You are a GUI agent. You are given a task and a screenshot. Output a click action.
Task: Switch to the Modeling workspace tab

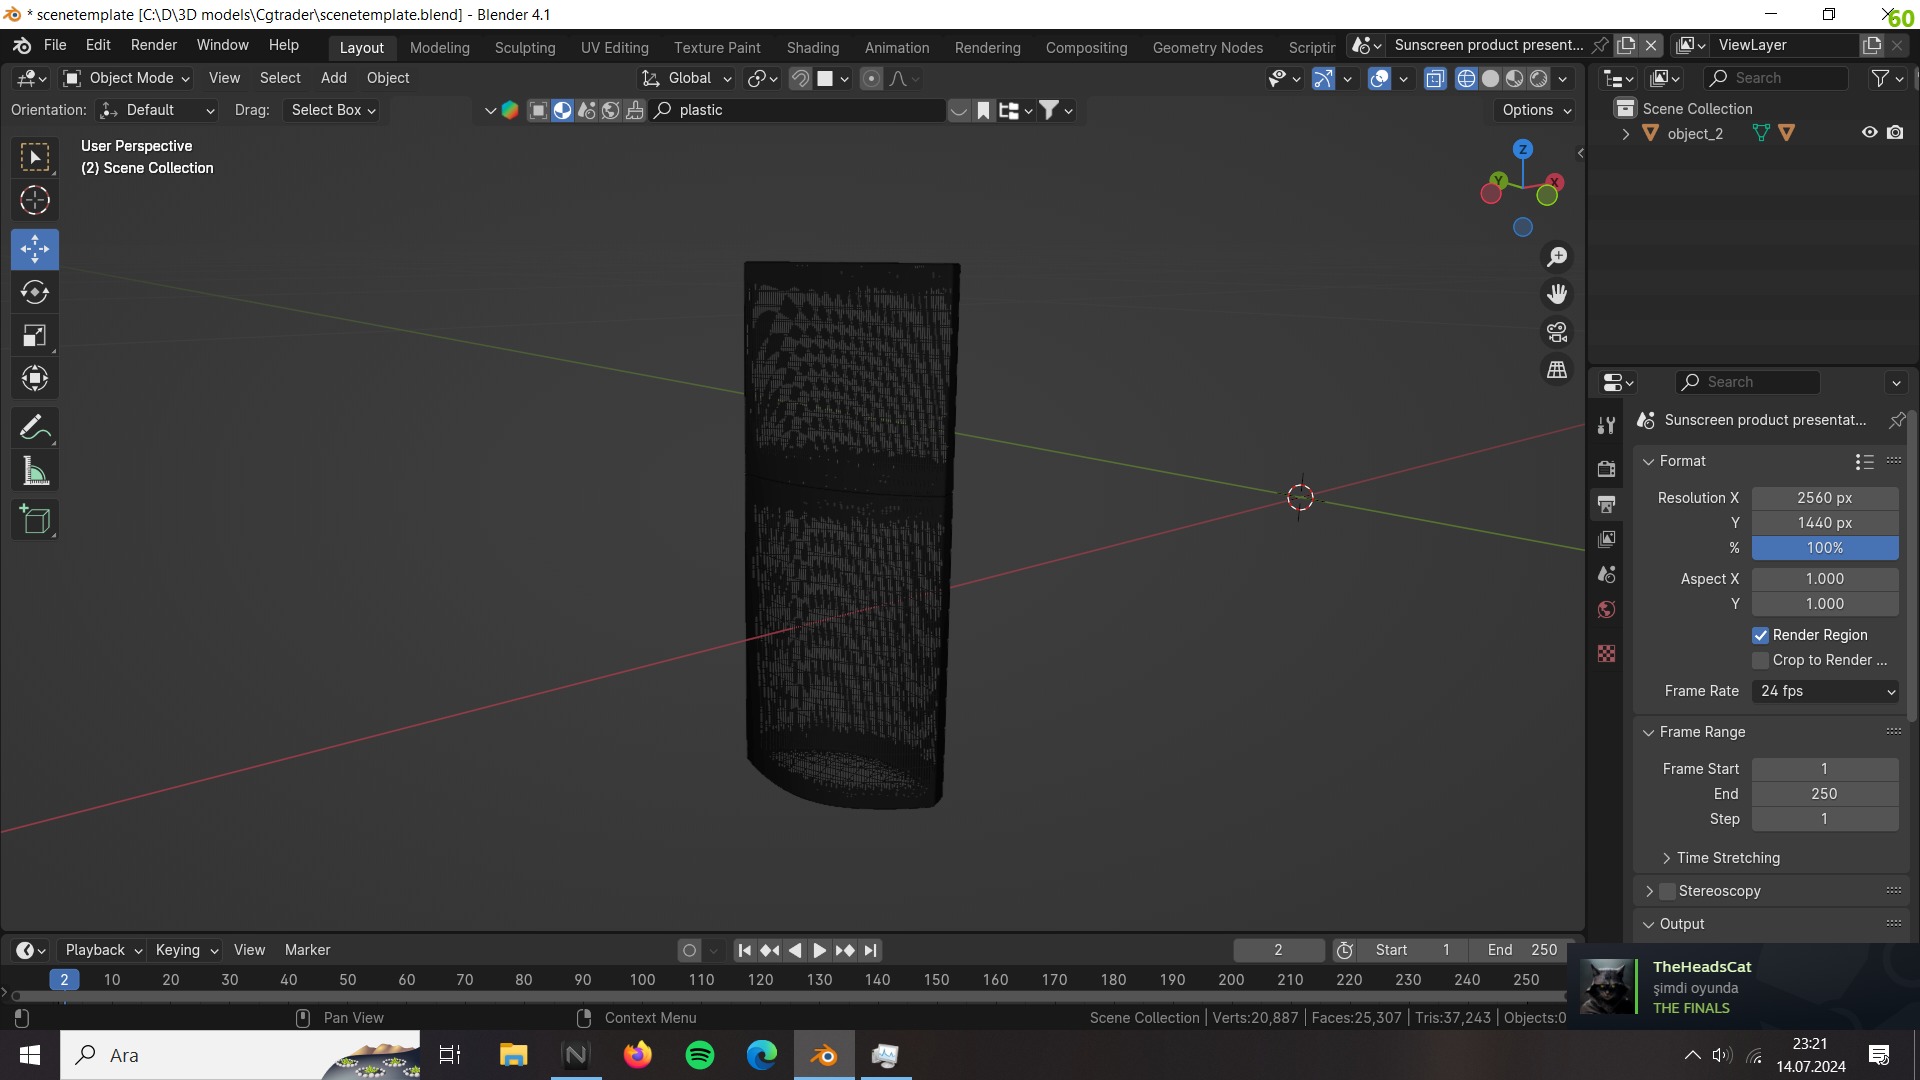pyautogui.click(x=439, y=47)
